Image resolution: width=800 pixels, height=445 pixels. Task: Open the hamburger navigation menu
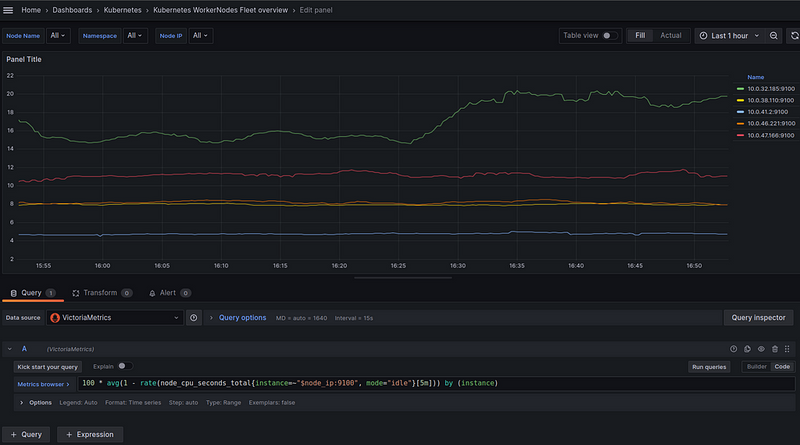pos(8,10)
